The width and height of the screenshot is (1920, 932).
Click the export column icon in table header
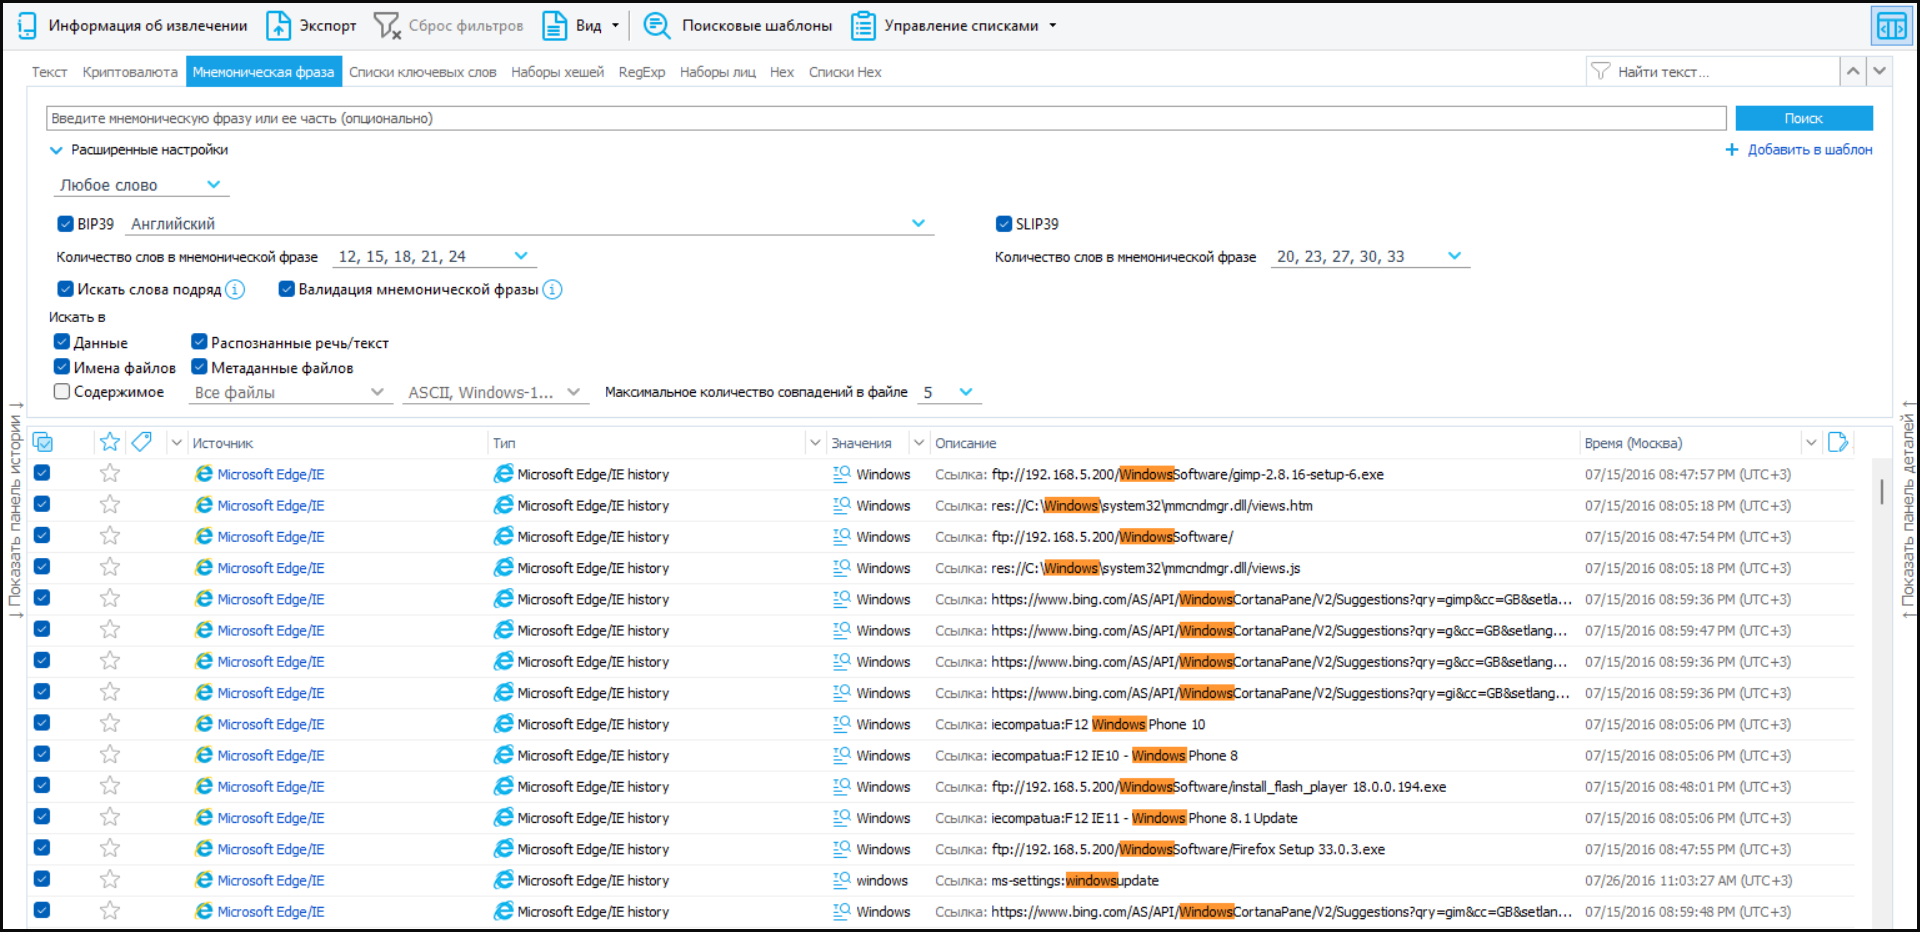click(x=1838, y=442)
